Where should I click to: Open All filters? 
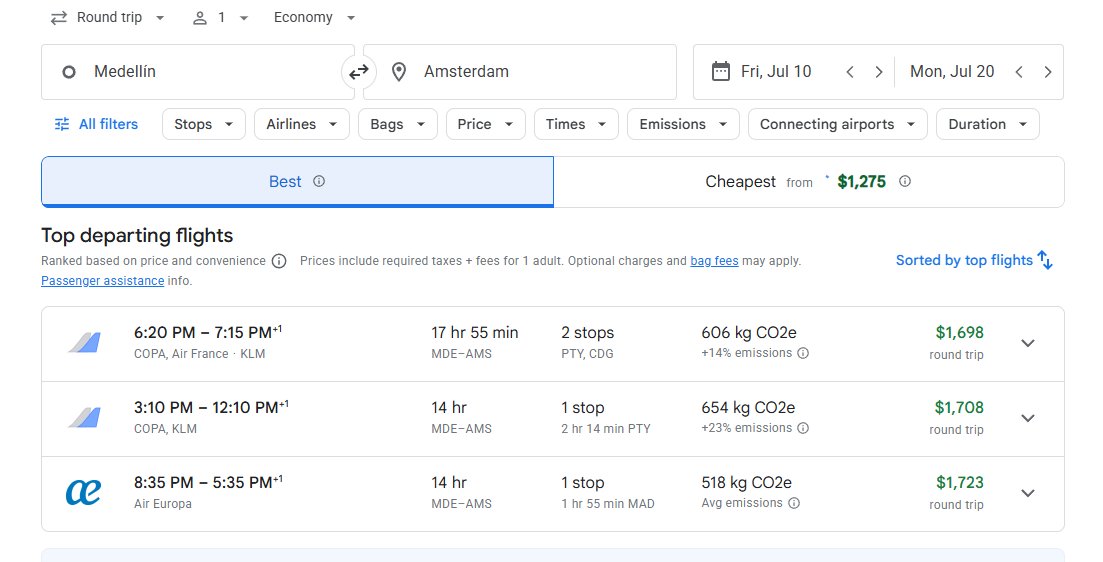click(x=96, y=124)
